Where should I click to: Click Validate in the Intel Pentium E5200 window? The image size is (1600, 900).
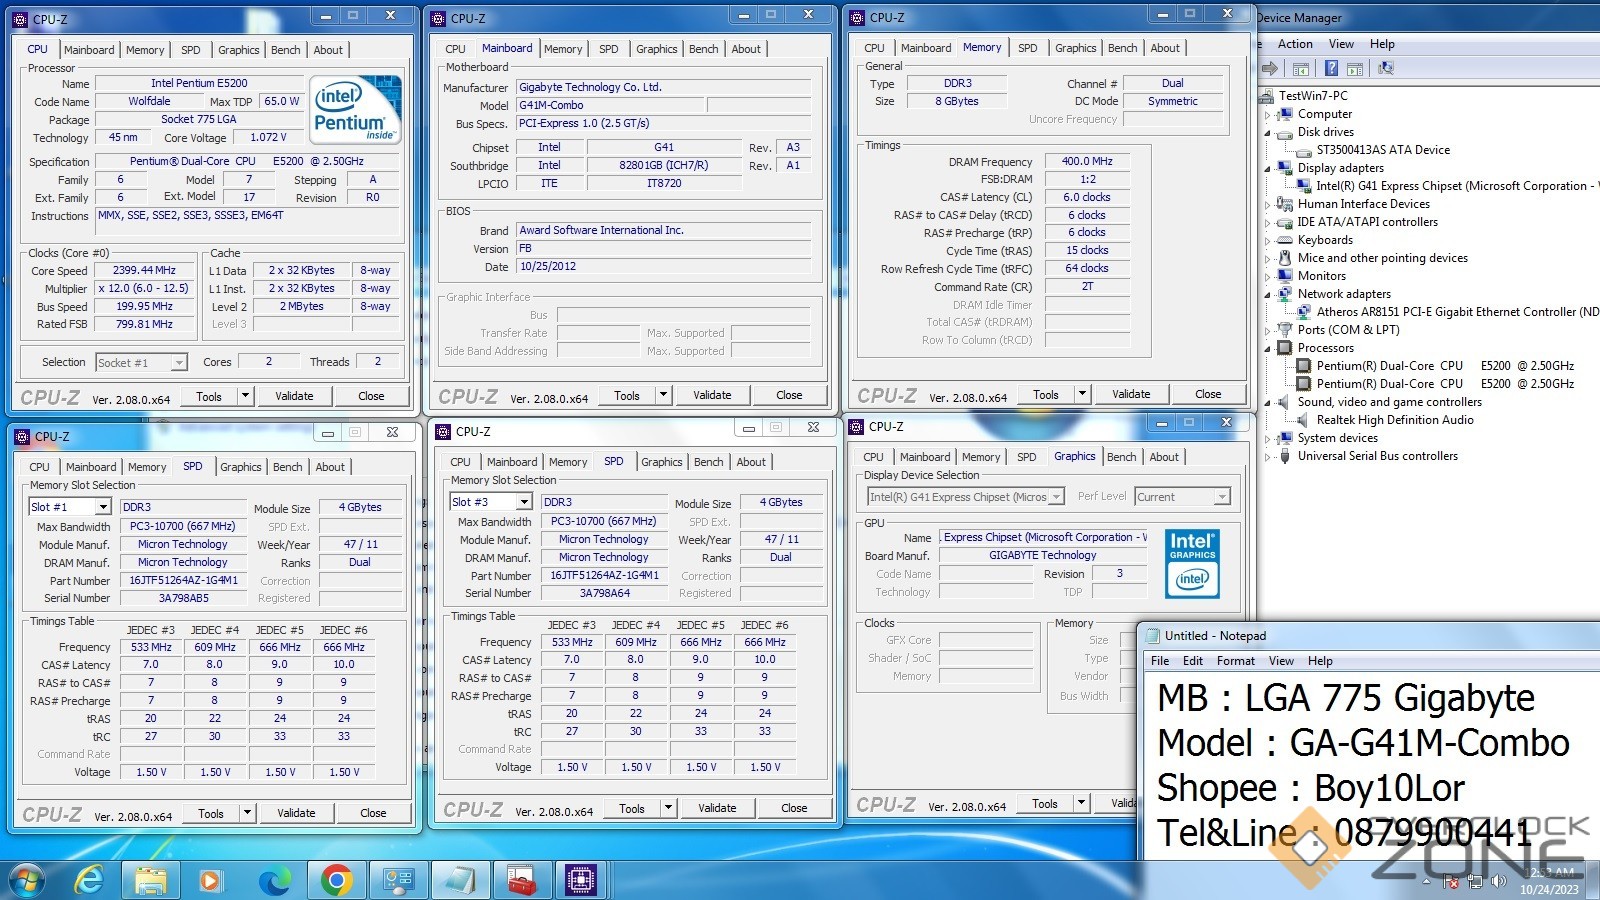[x=294, y=396]
